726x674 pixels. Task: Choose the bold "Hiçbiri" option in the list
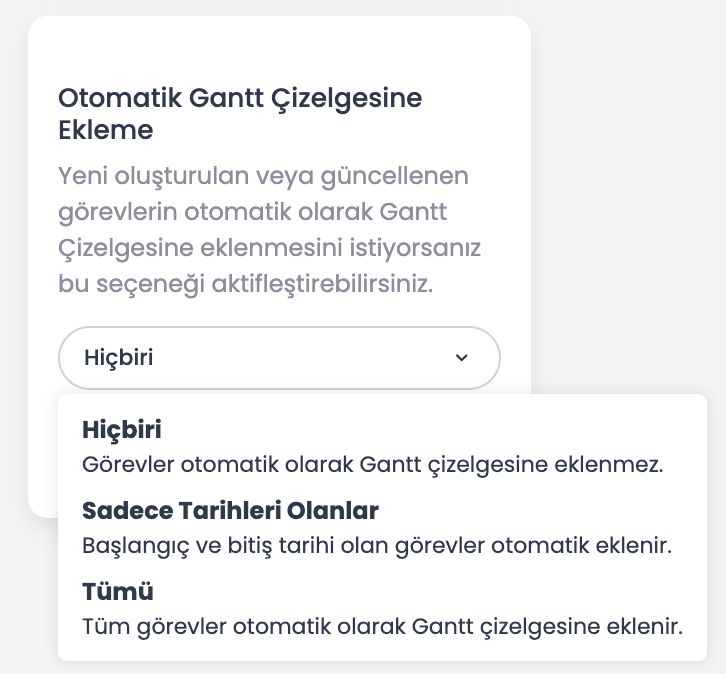tap(121, 429)
